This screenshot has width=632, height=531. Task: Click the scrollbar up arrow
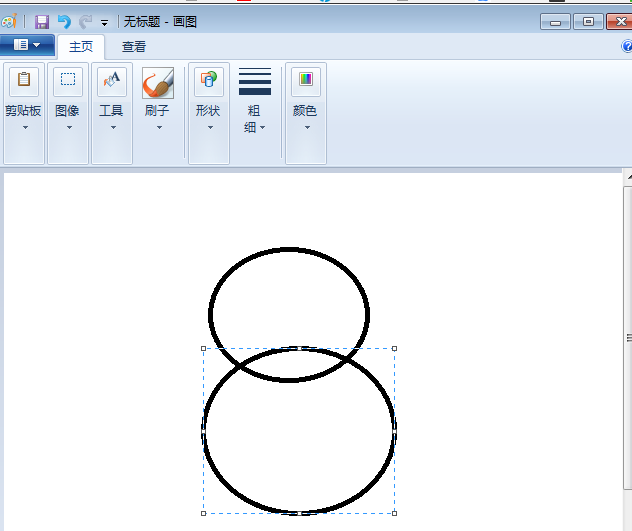click(x=628, y=177)
